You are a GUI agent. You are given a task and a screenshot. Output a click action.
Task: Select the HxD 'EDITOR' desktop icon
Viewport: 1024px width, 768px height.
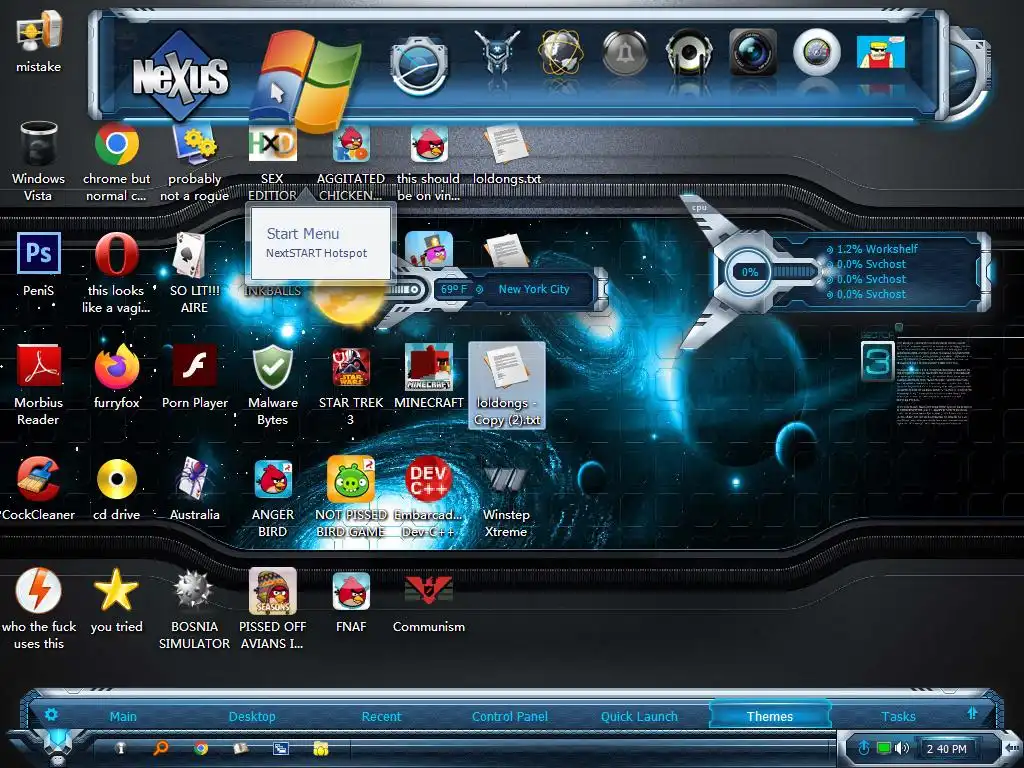(272, 161)
